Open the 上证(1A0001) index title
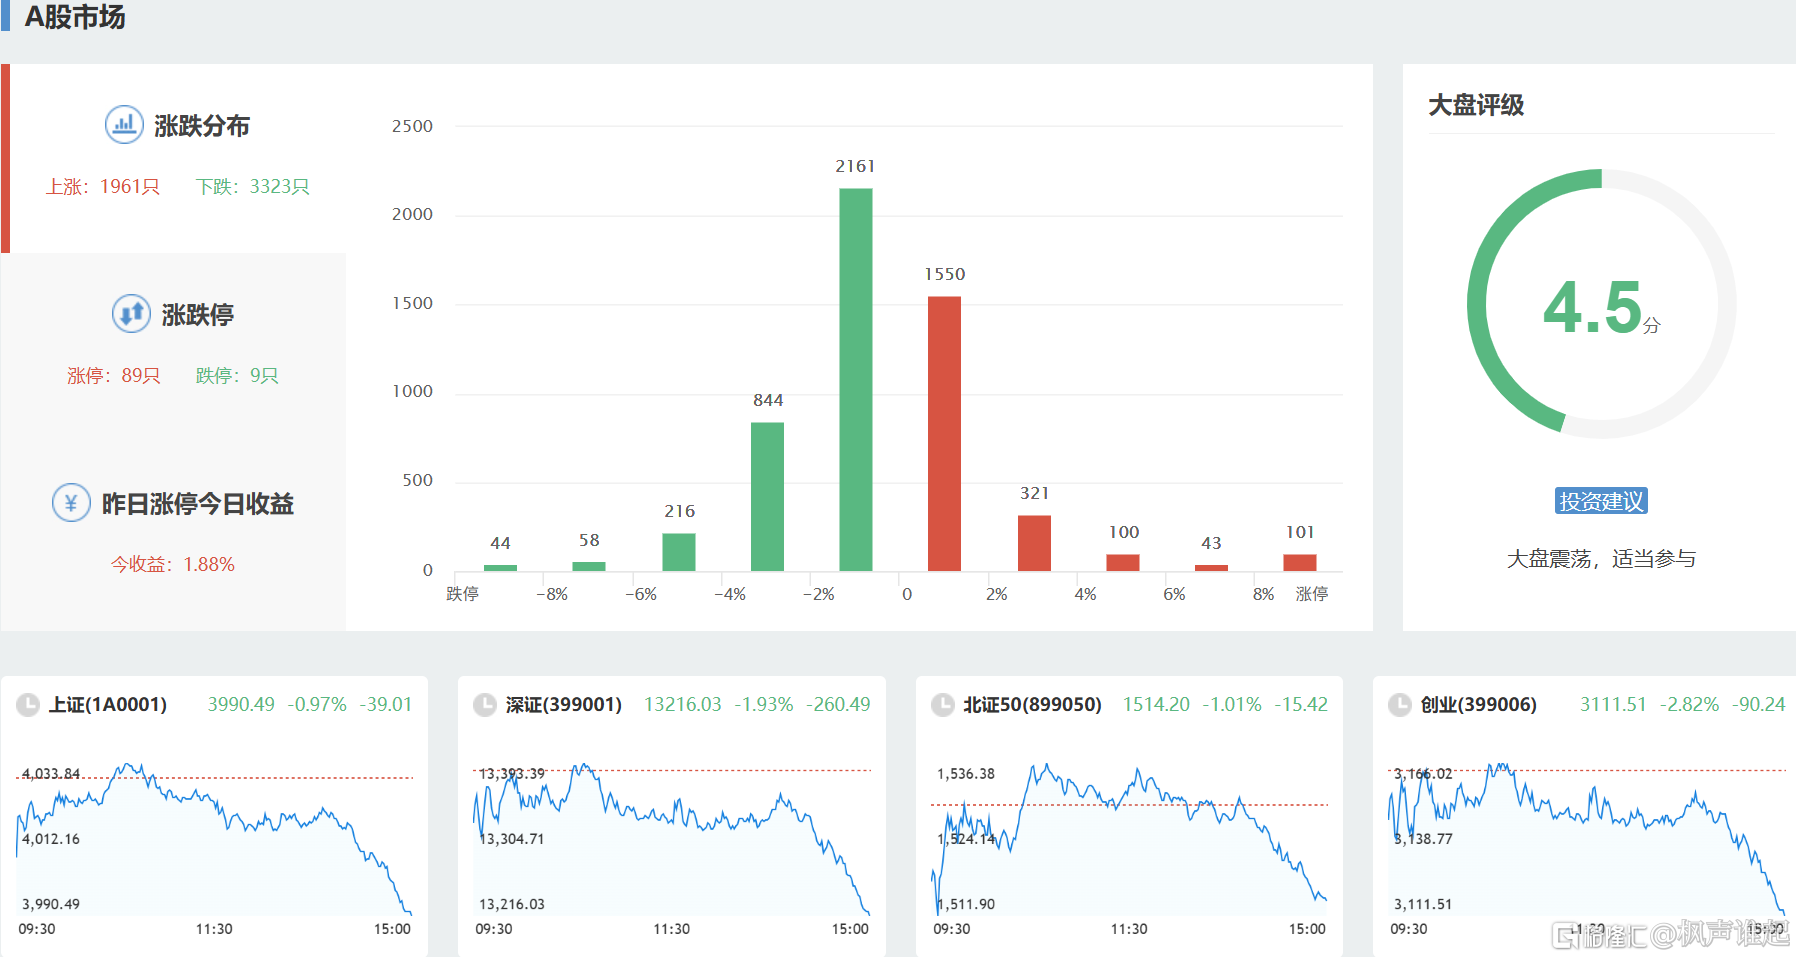 point(108,705)
